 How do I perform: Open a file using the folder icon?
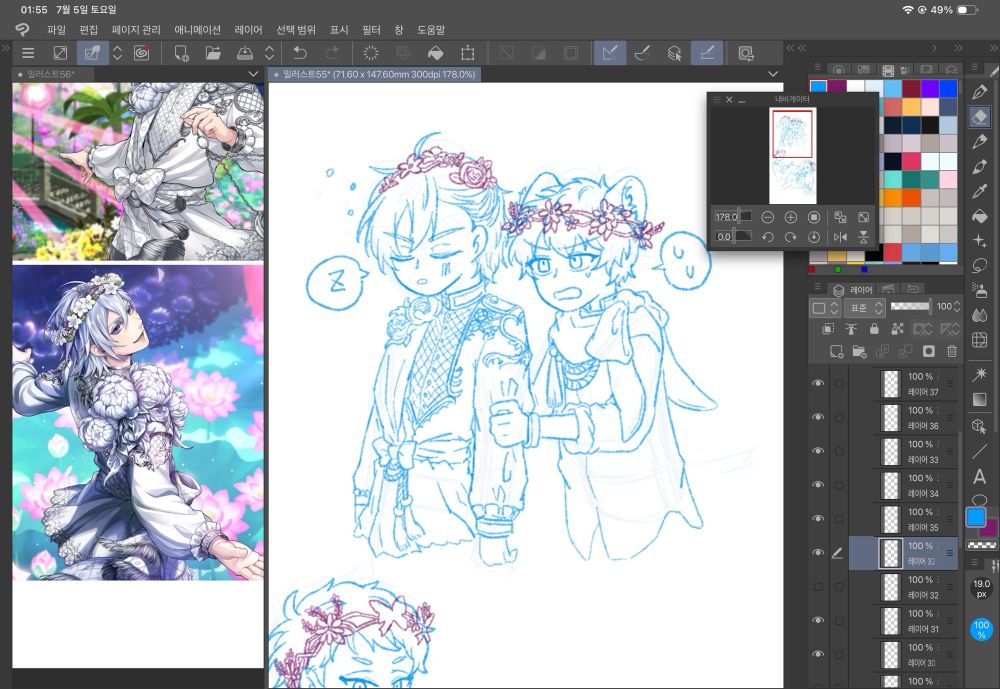[213, 53]
